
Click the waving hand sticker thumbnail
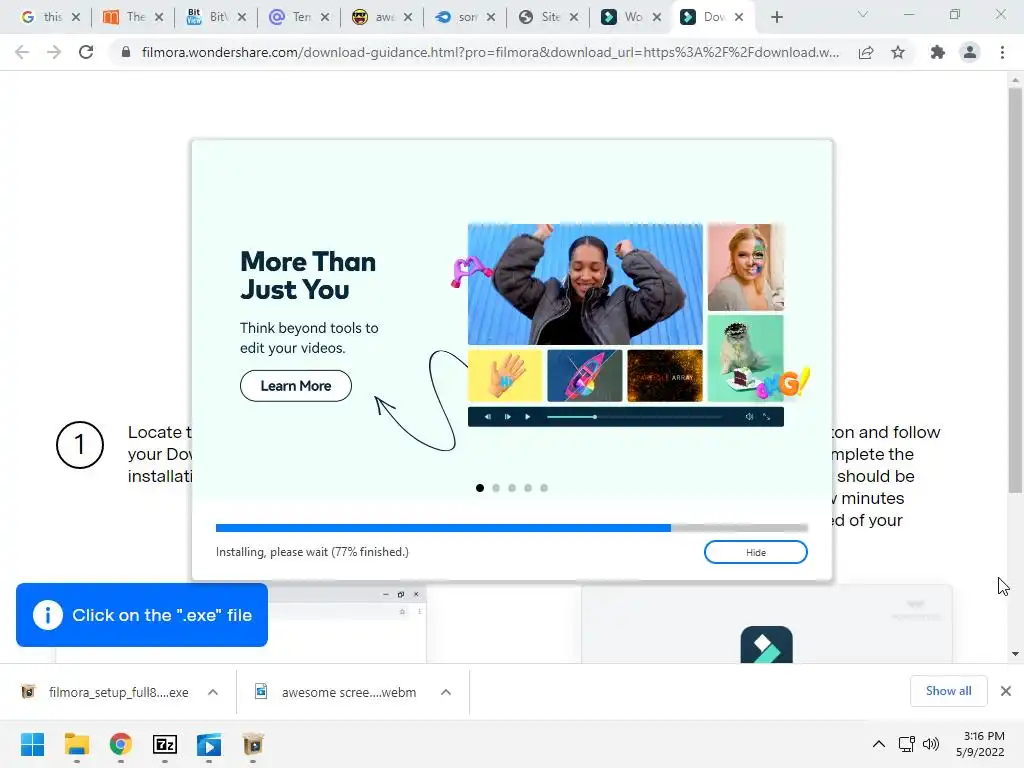coord(505,376)
